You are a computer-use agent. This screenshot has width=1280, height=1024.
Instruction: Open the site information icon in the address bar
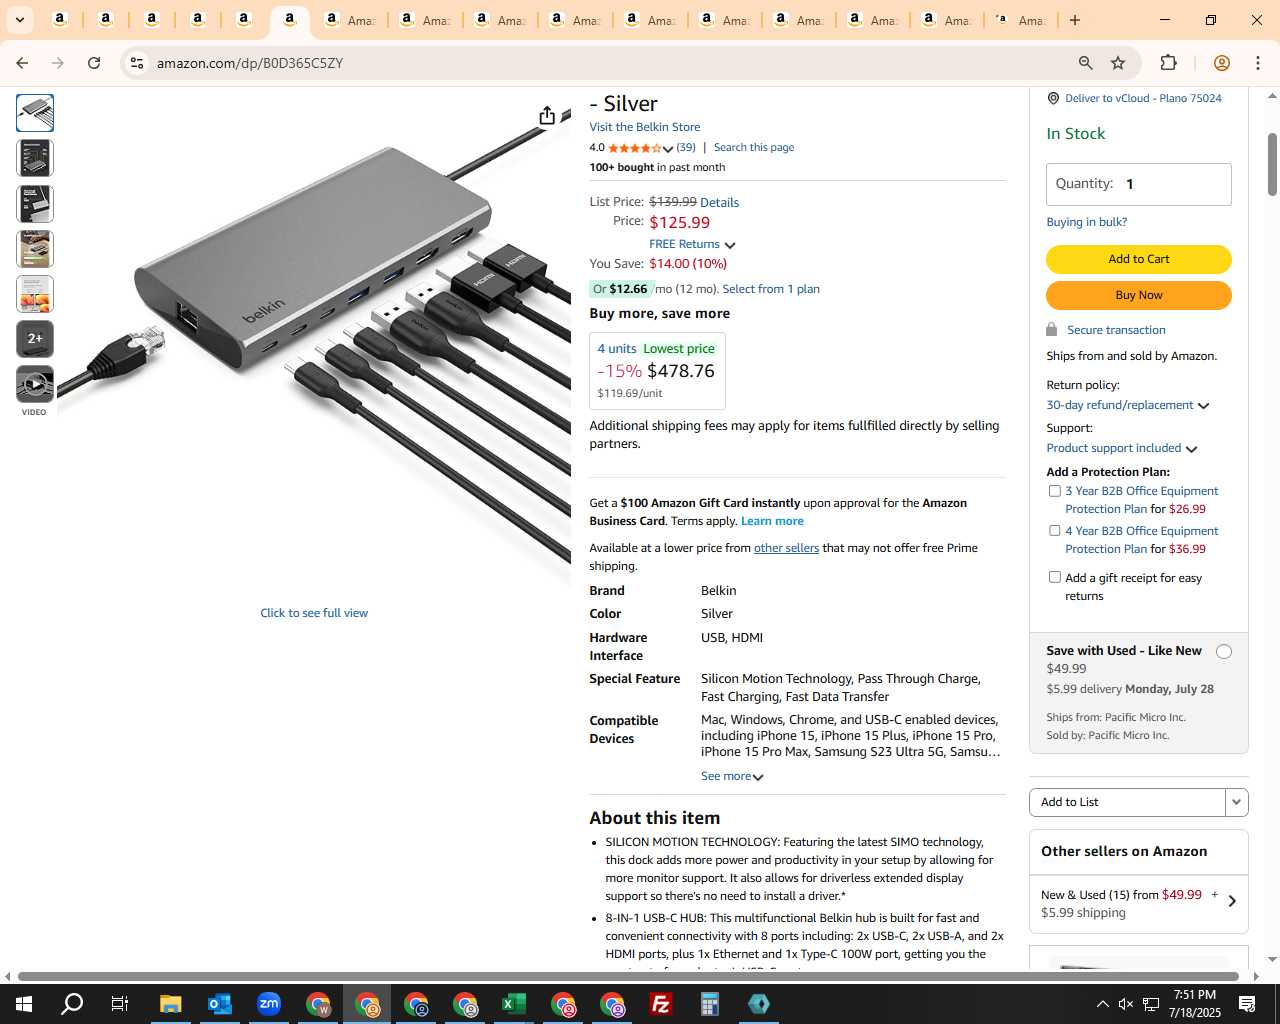click(x=137, y=63)
